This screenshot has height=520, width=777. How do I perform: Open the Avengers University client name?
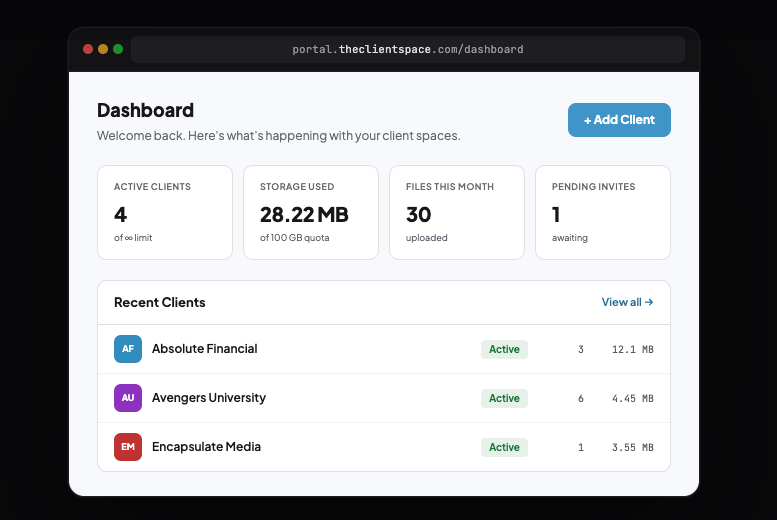pyautogui.click(x=209, y=398)
